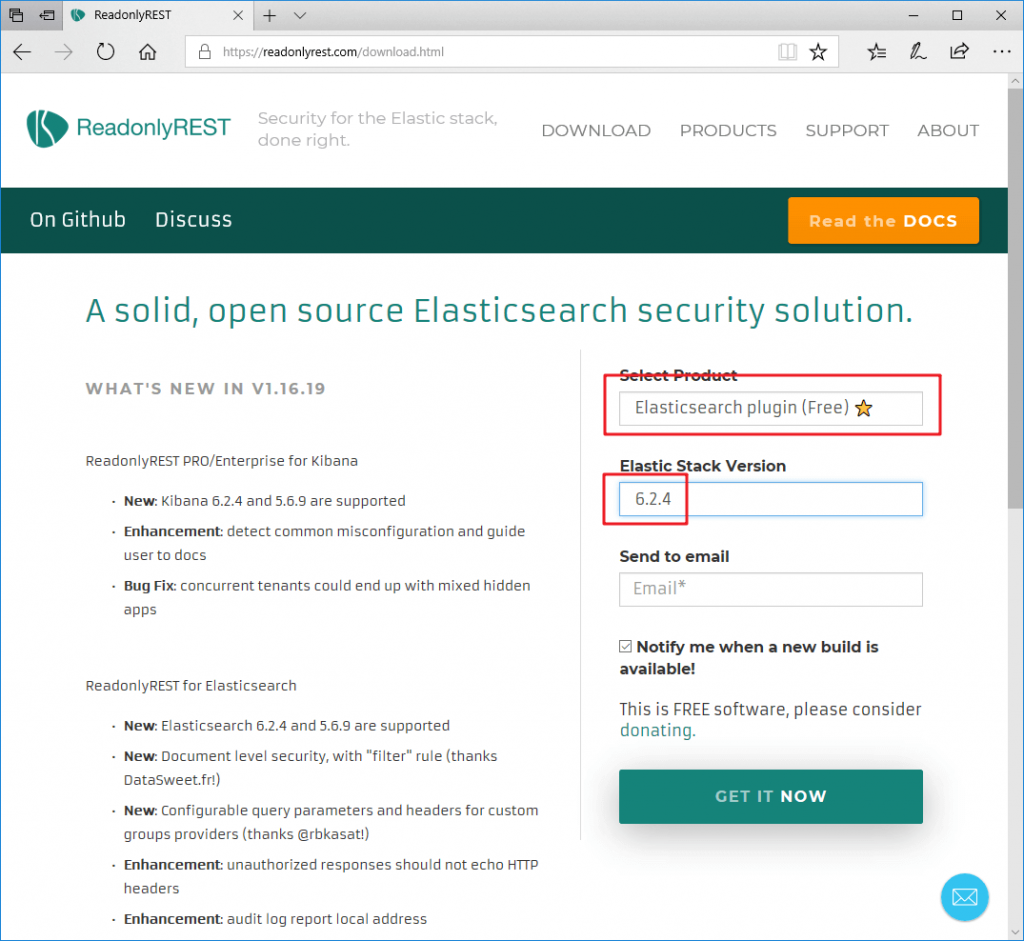Click the chat bubble in bottom corner
This screenshot has width=1024, height=941.
tap(964, 897)
